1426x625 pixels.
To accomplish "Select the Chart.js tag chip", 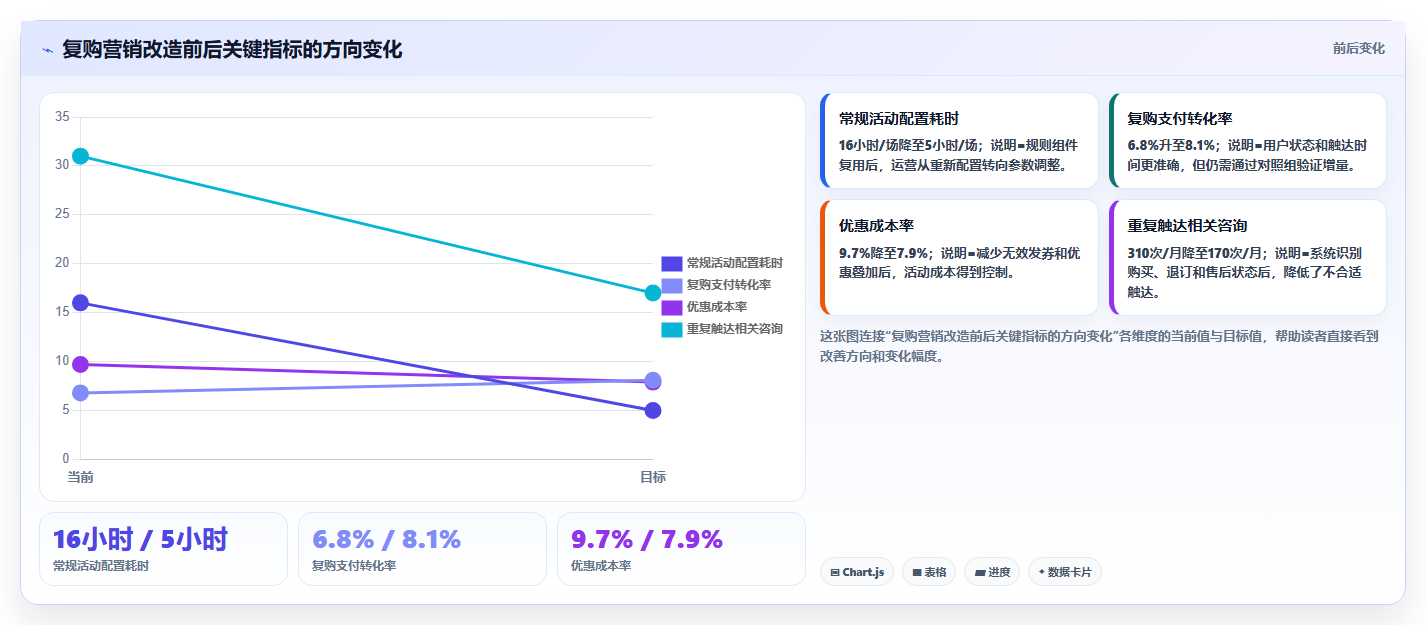I will (857, 572).
